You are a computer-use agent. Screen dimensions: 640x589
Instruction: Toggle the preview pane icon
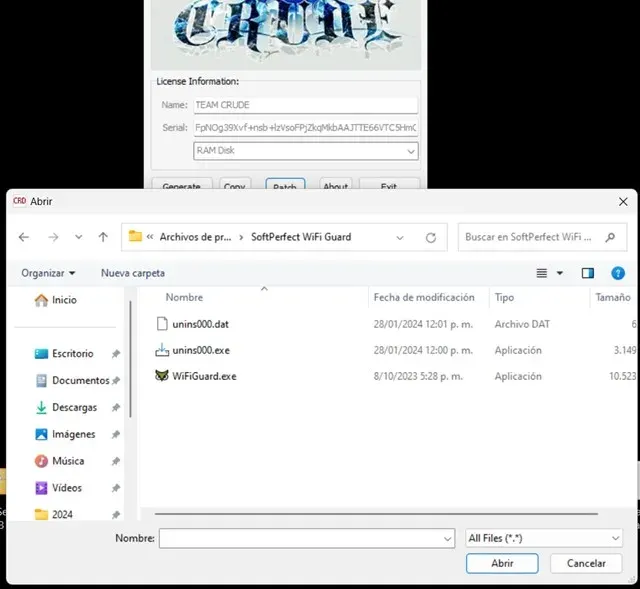(x=588, y=273)
